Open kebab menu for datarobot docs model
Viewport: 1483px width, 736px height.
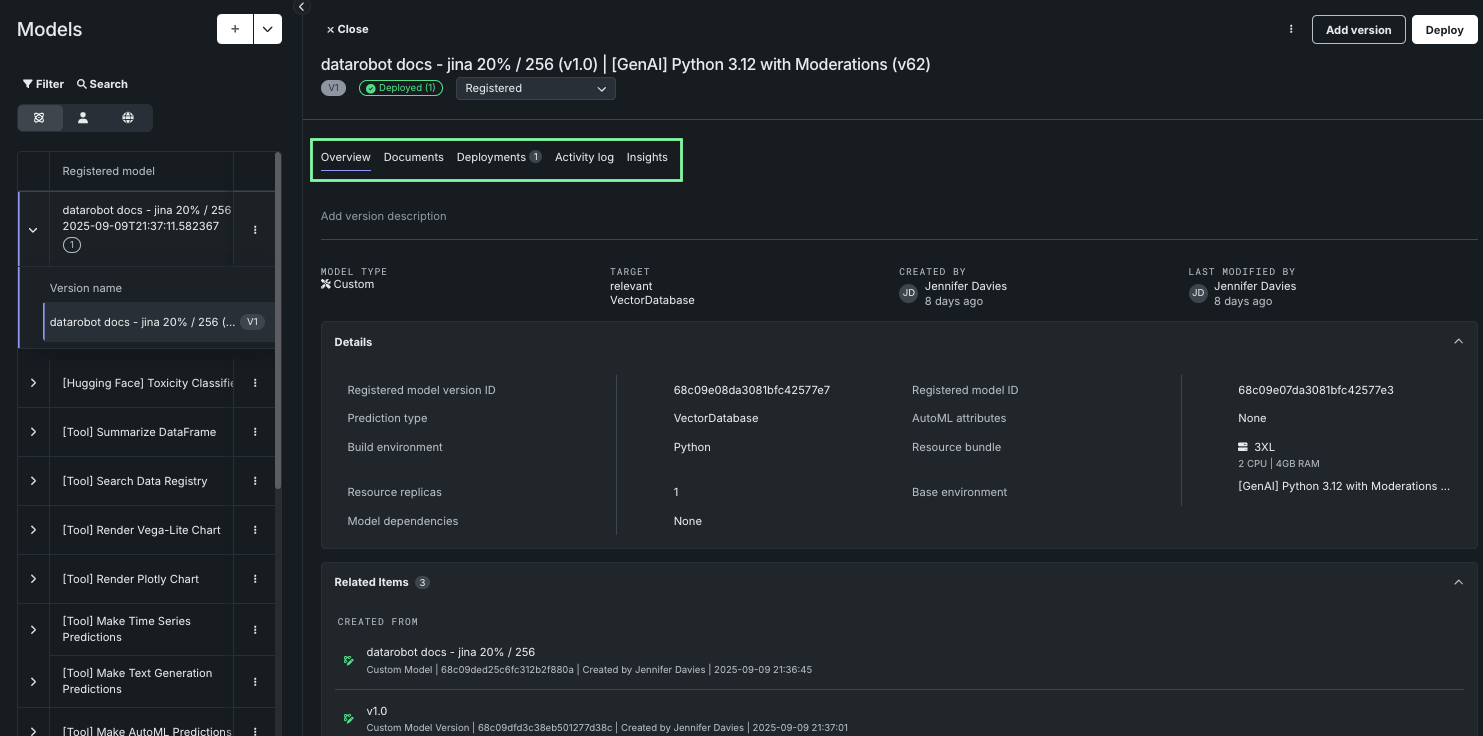click(x=255, y=229)
